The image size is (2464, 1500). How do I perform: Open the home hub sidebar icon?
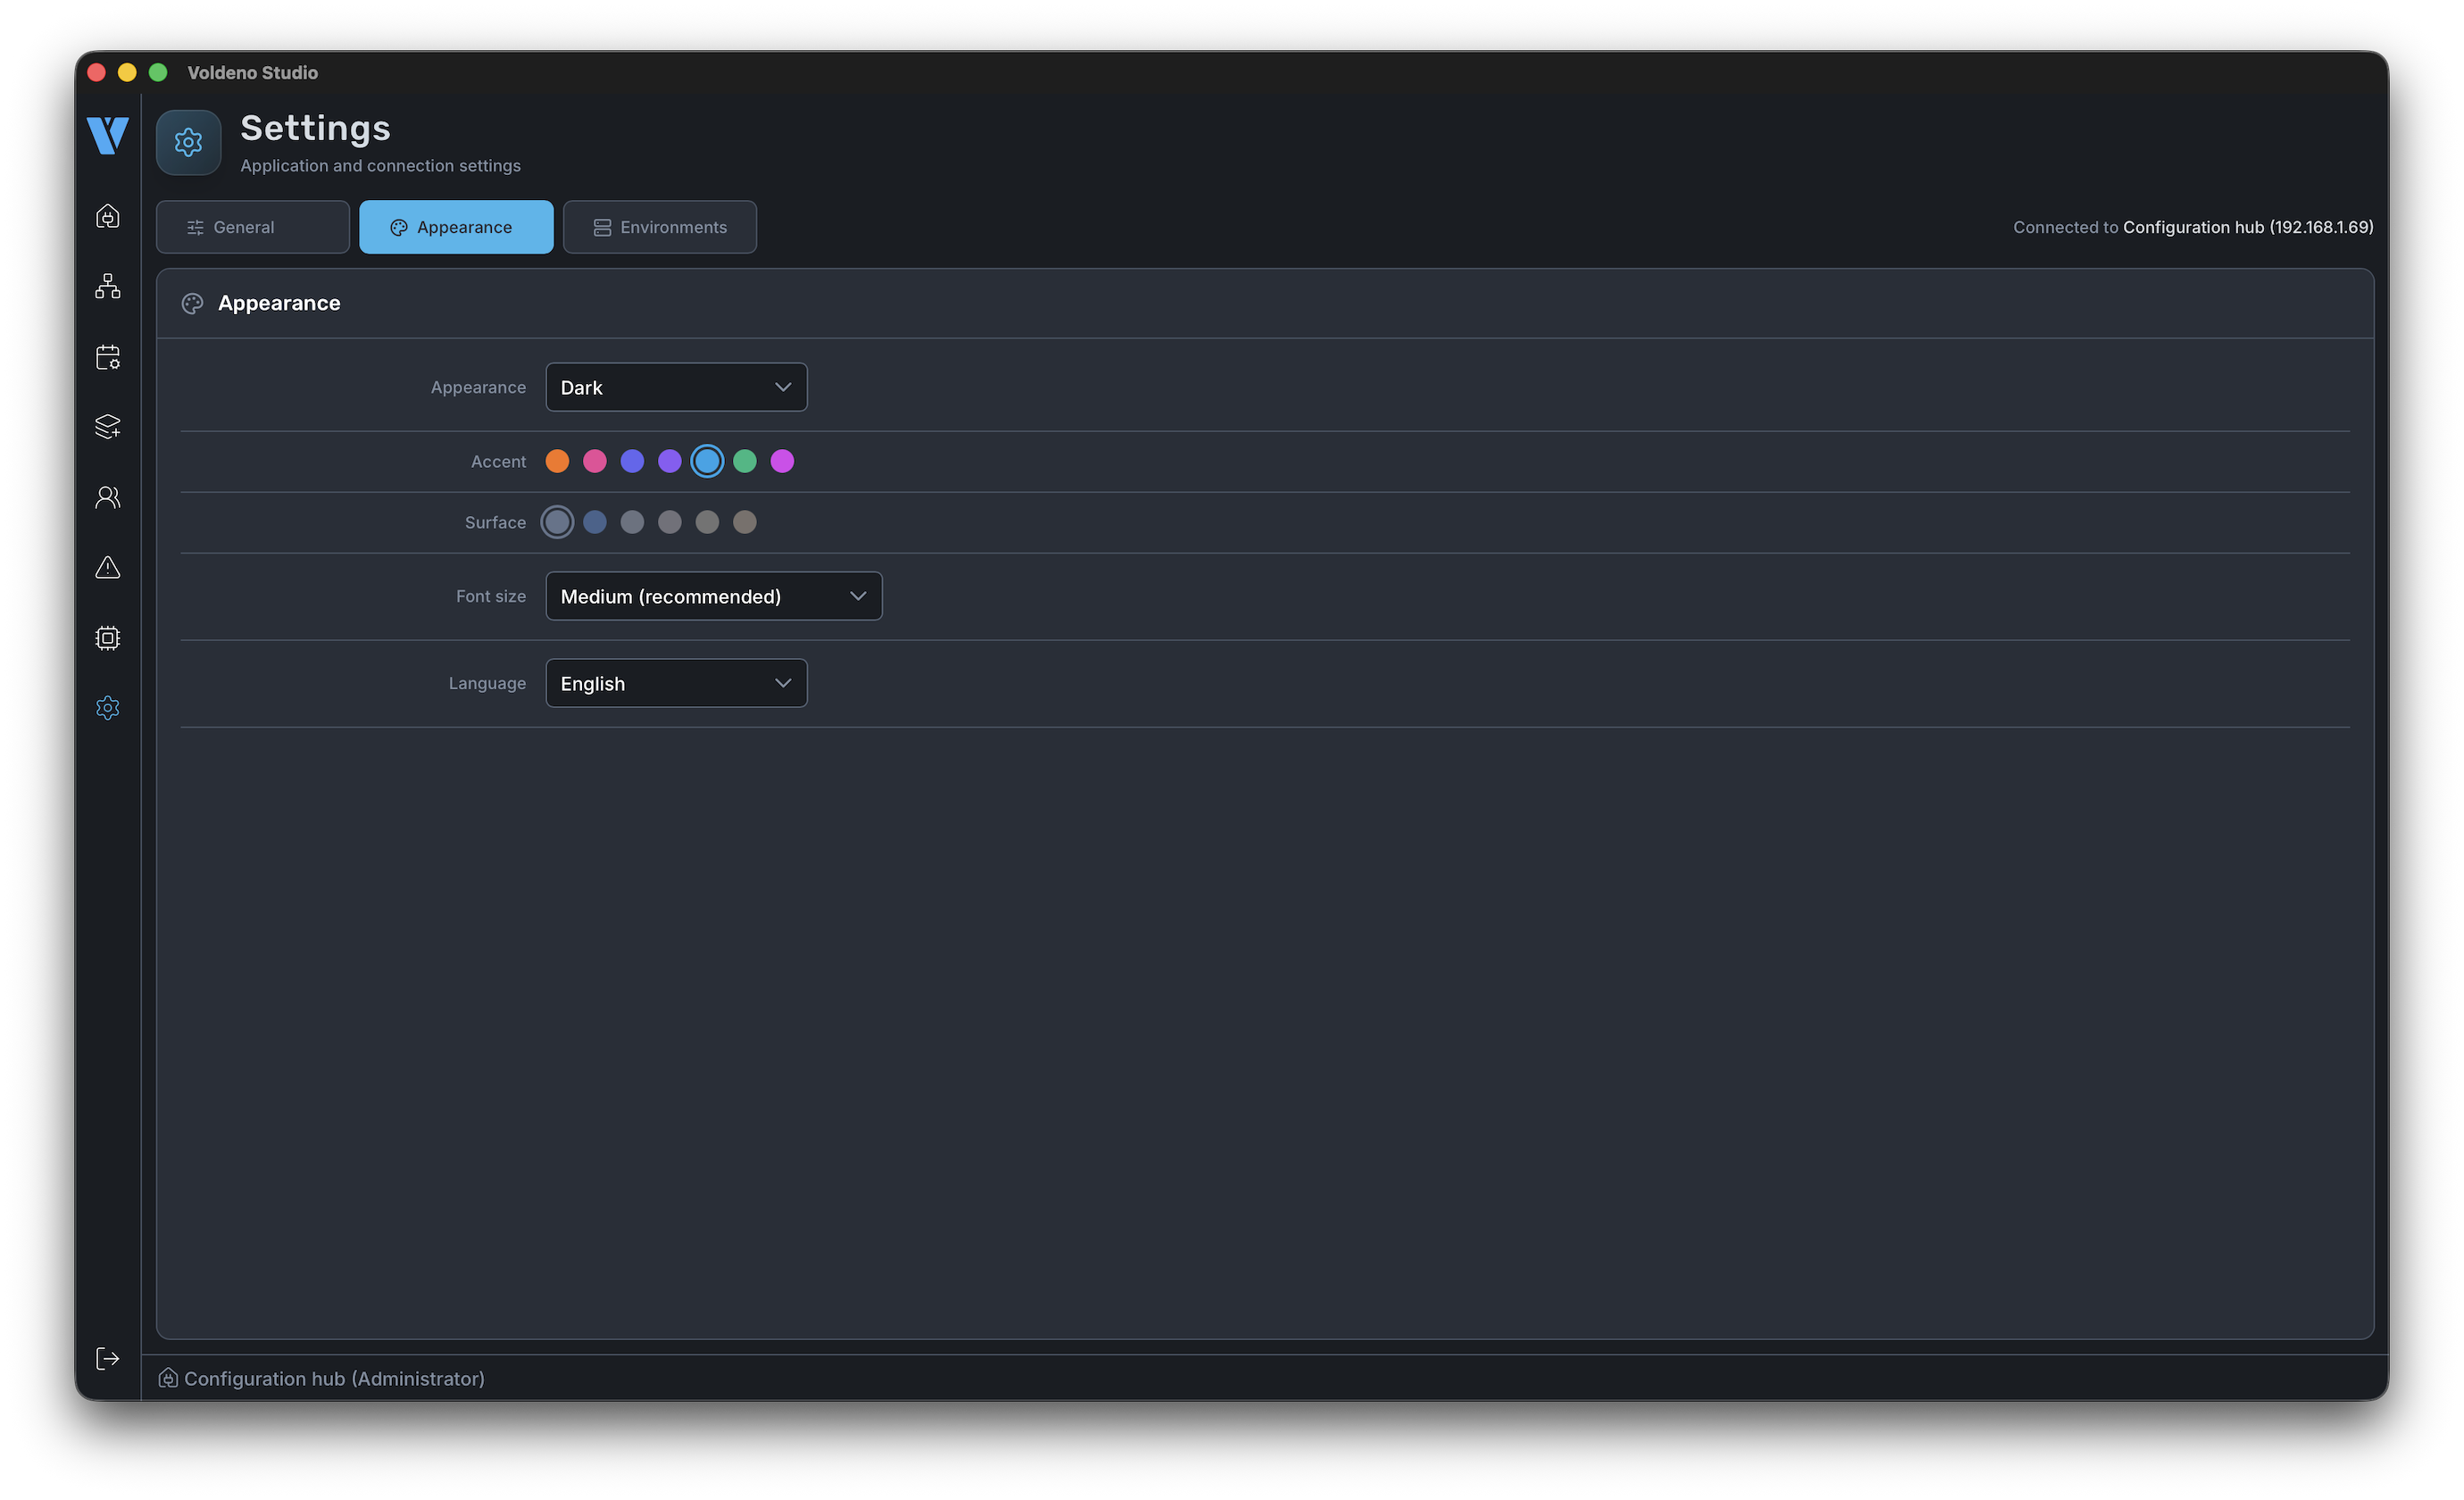point(108,216)
